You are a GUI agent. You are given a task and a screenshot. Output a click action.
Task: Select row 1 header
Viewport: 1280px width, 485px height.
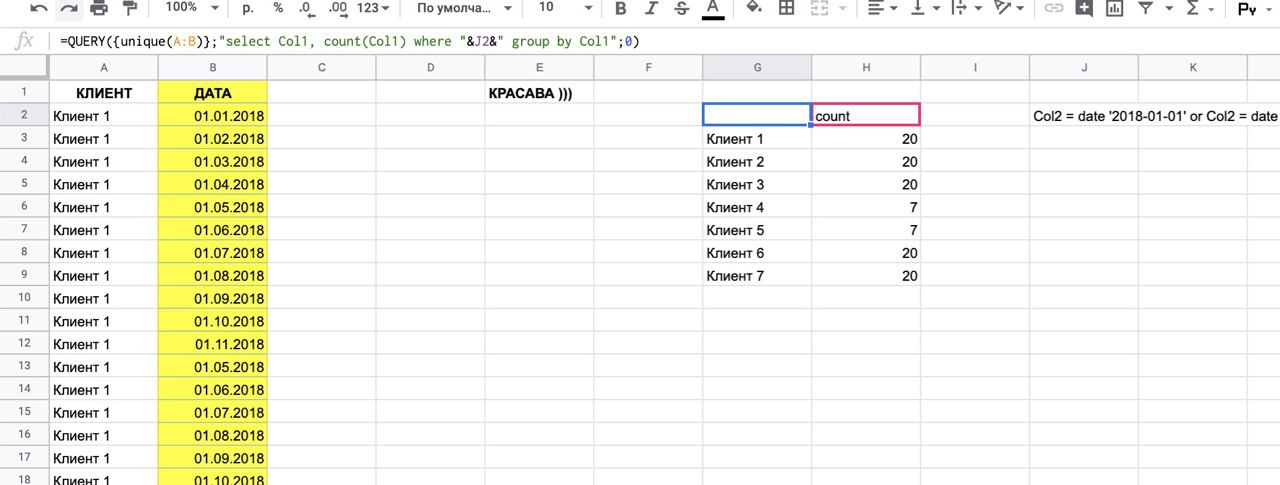25,92
